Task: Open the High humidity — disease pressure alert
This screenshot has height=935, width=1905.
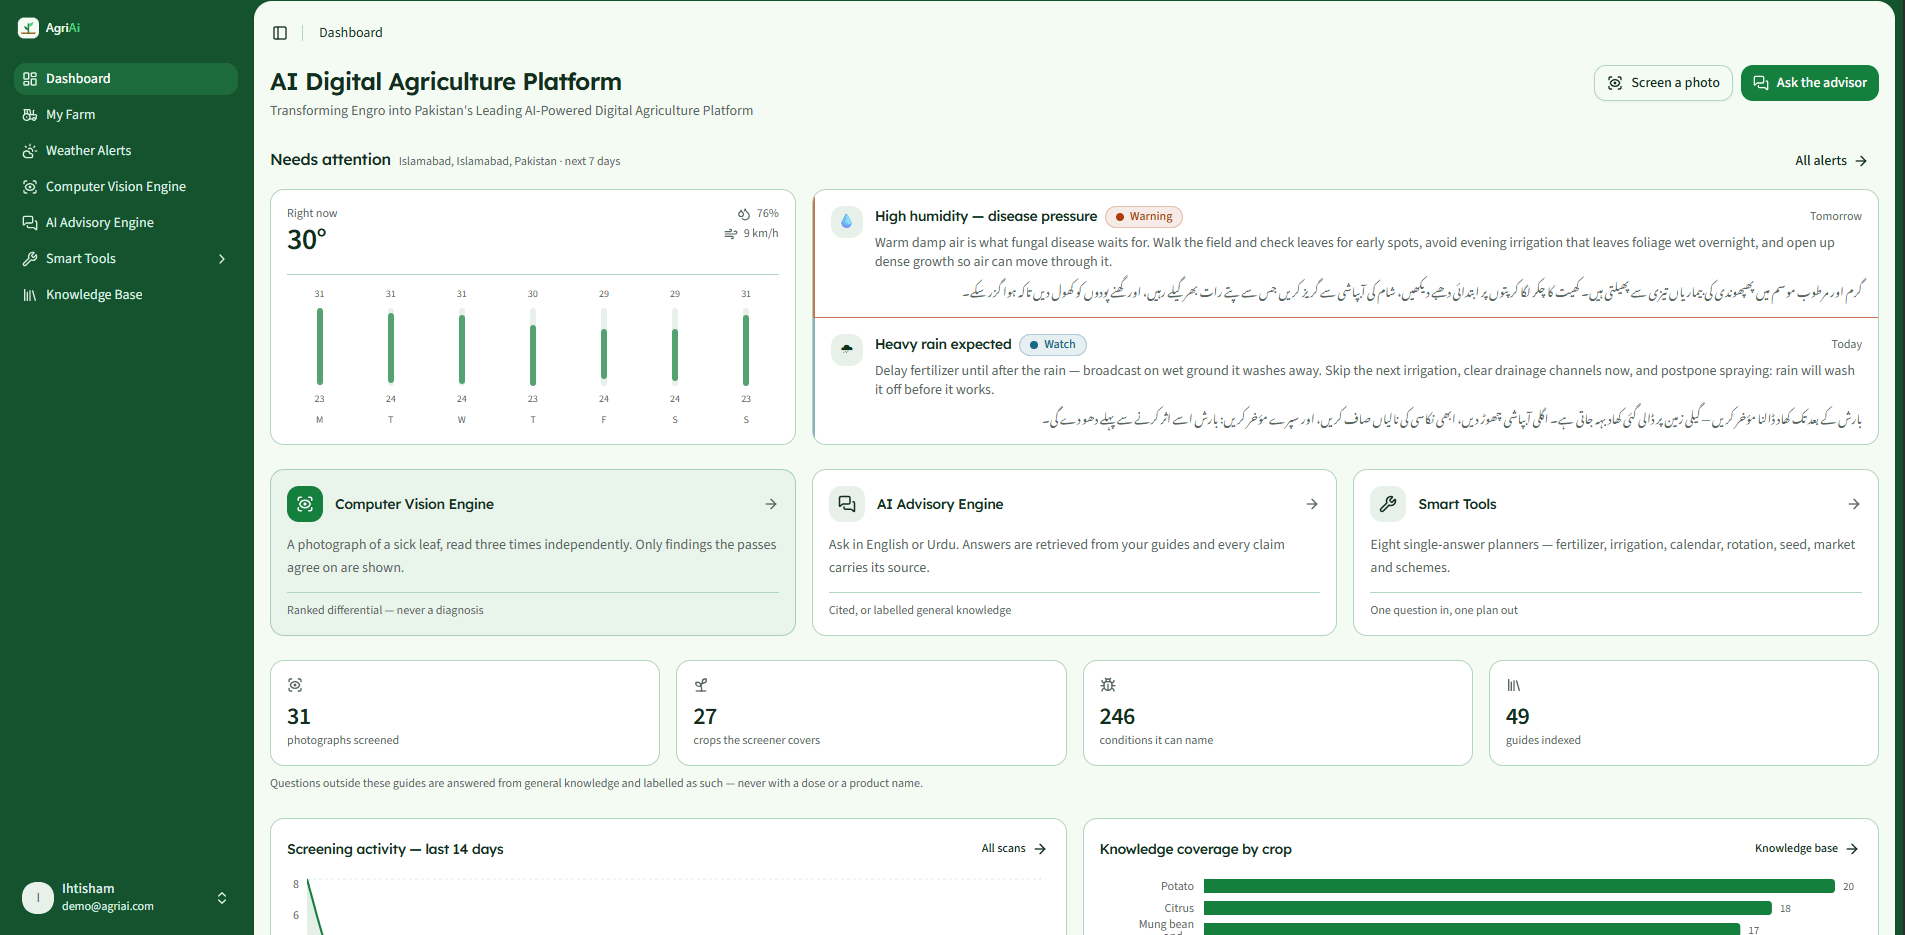Action: point(1346,254)
